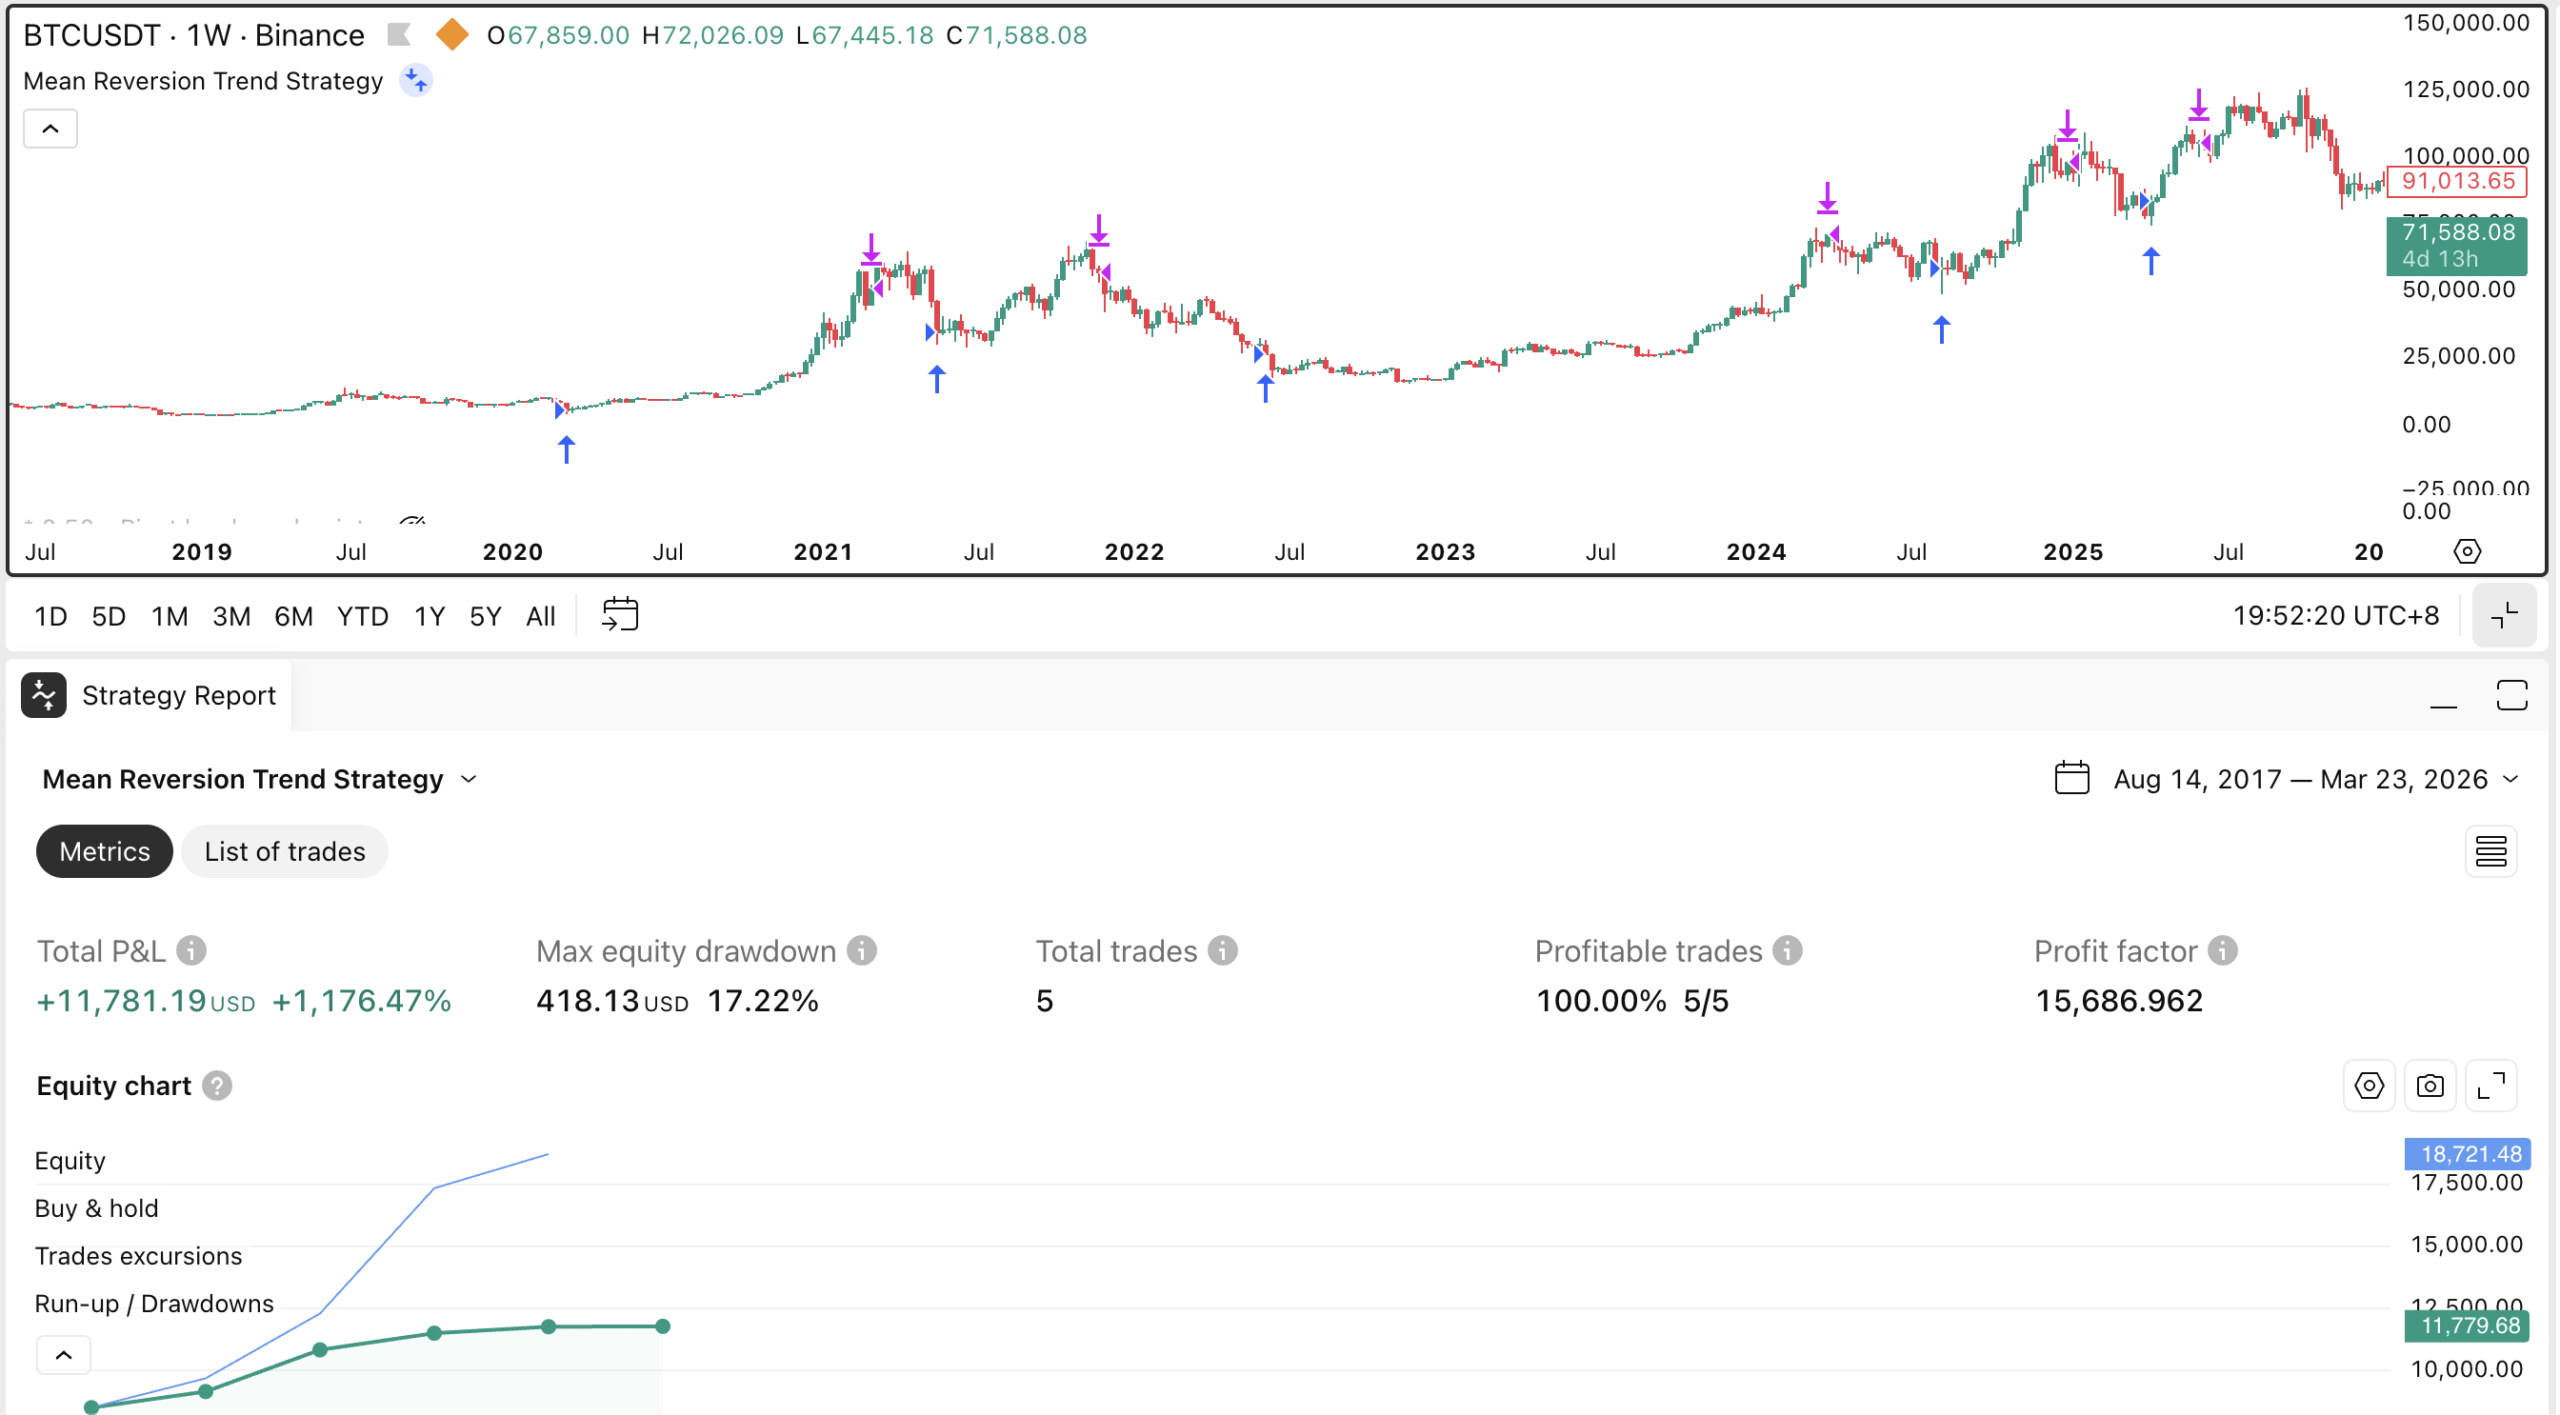This screenshot has width=2560, height=1415.
Task: Switch to the List of trades tab
Action: pos(284,851)
